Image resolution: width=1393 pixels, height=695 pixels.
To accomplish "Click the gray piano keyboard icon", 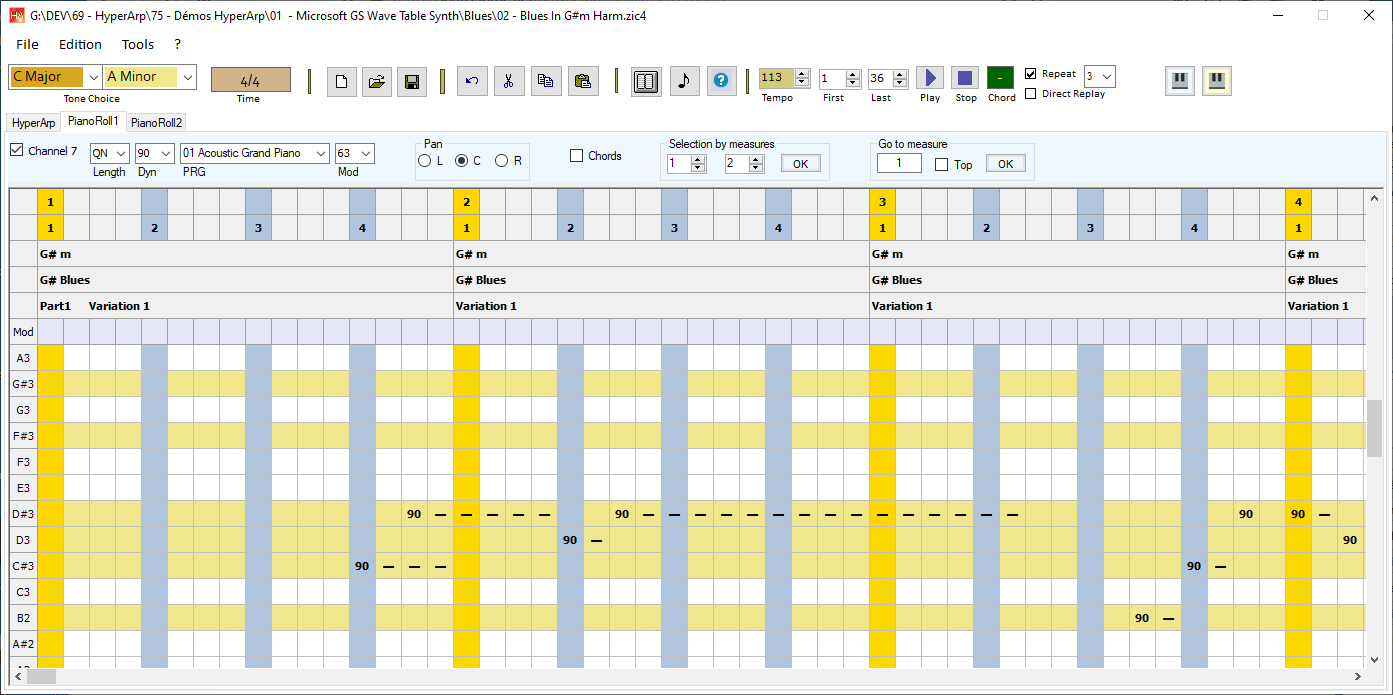I will (x=1180, y=81).
